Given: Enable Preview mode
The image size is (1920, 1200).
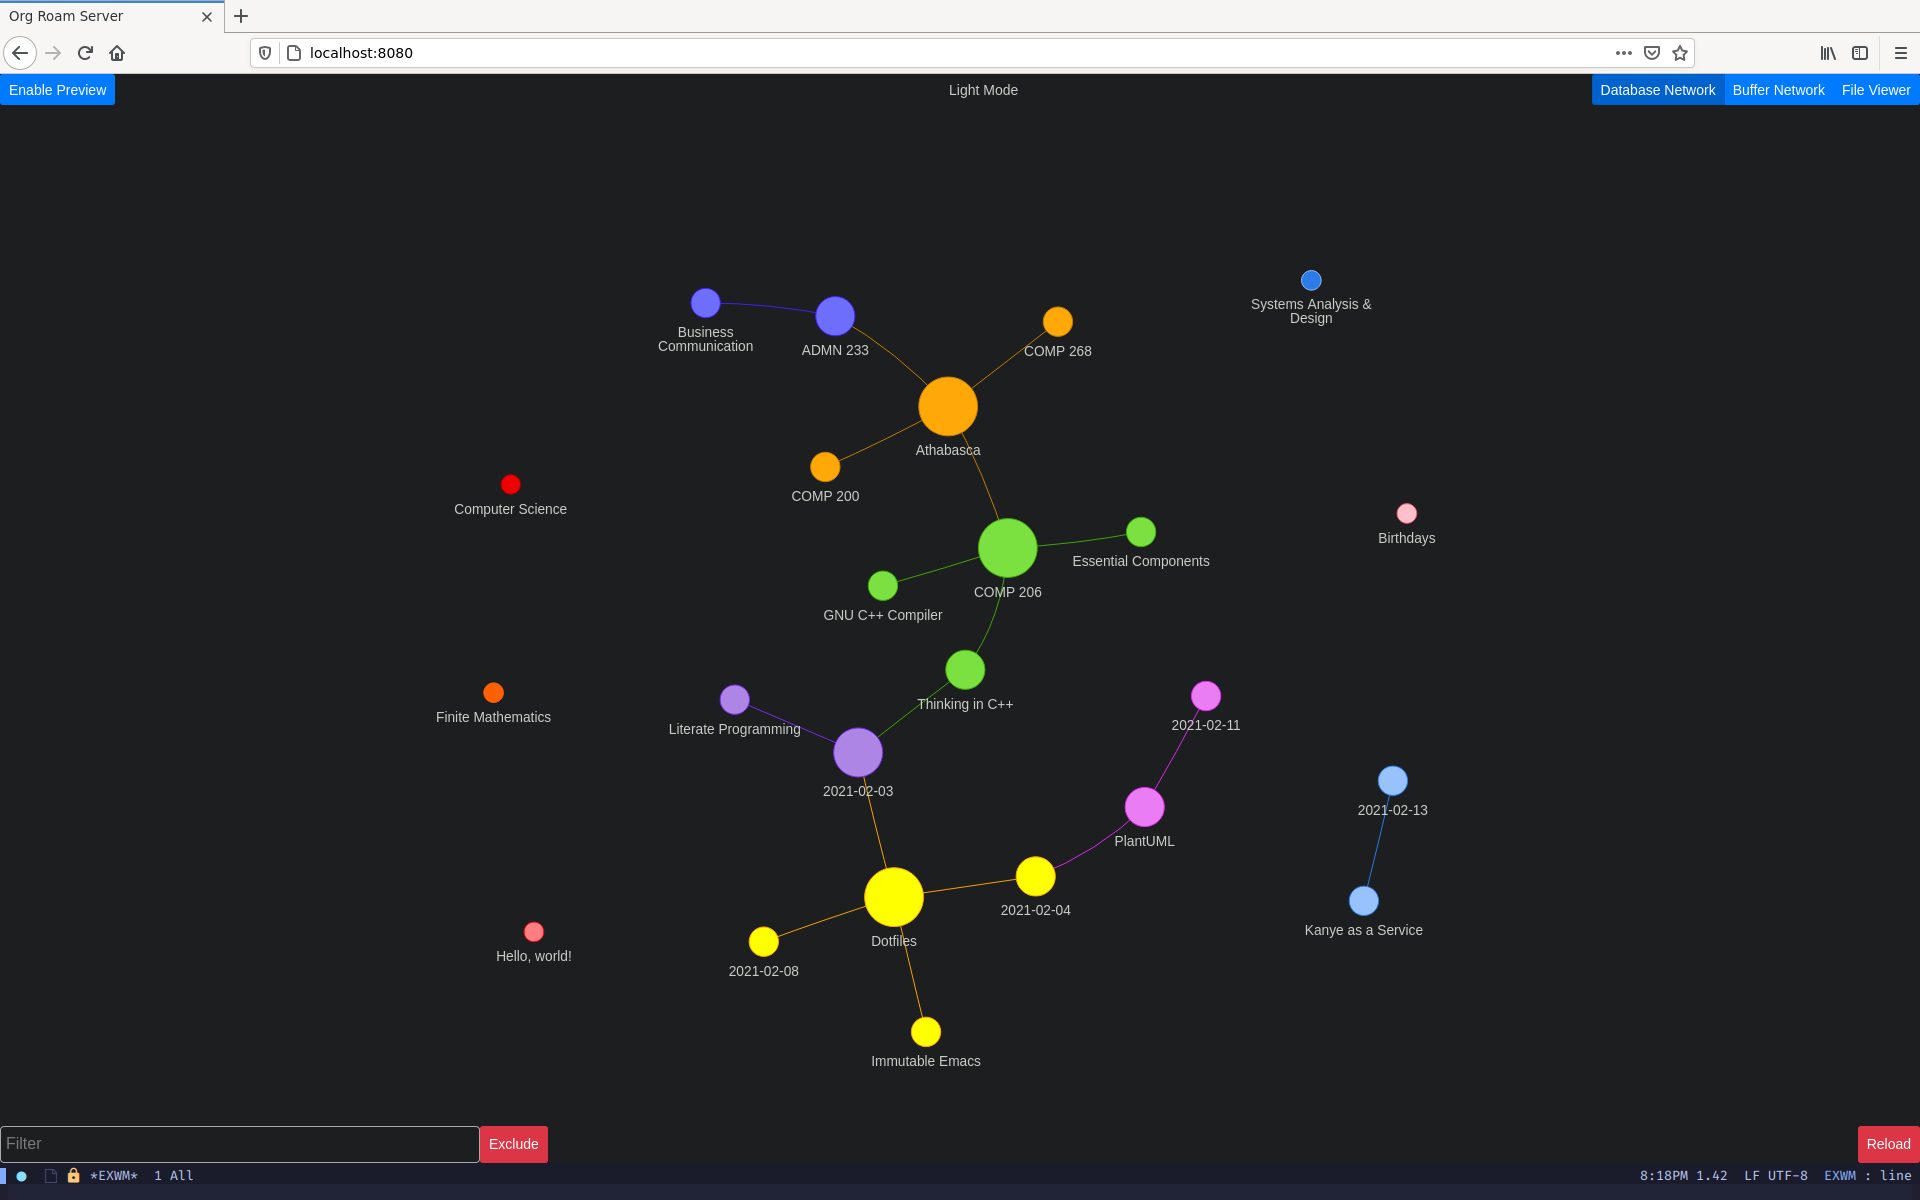Looking at the screenshot, I should (x=57, y=90).
